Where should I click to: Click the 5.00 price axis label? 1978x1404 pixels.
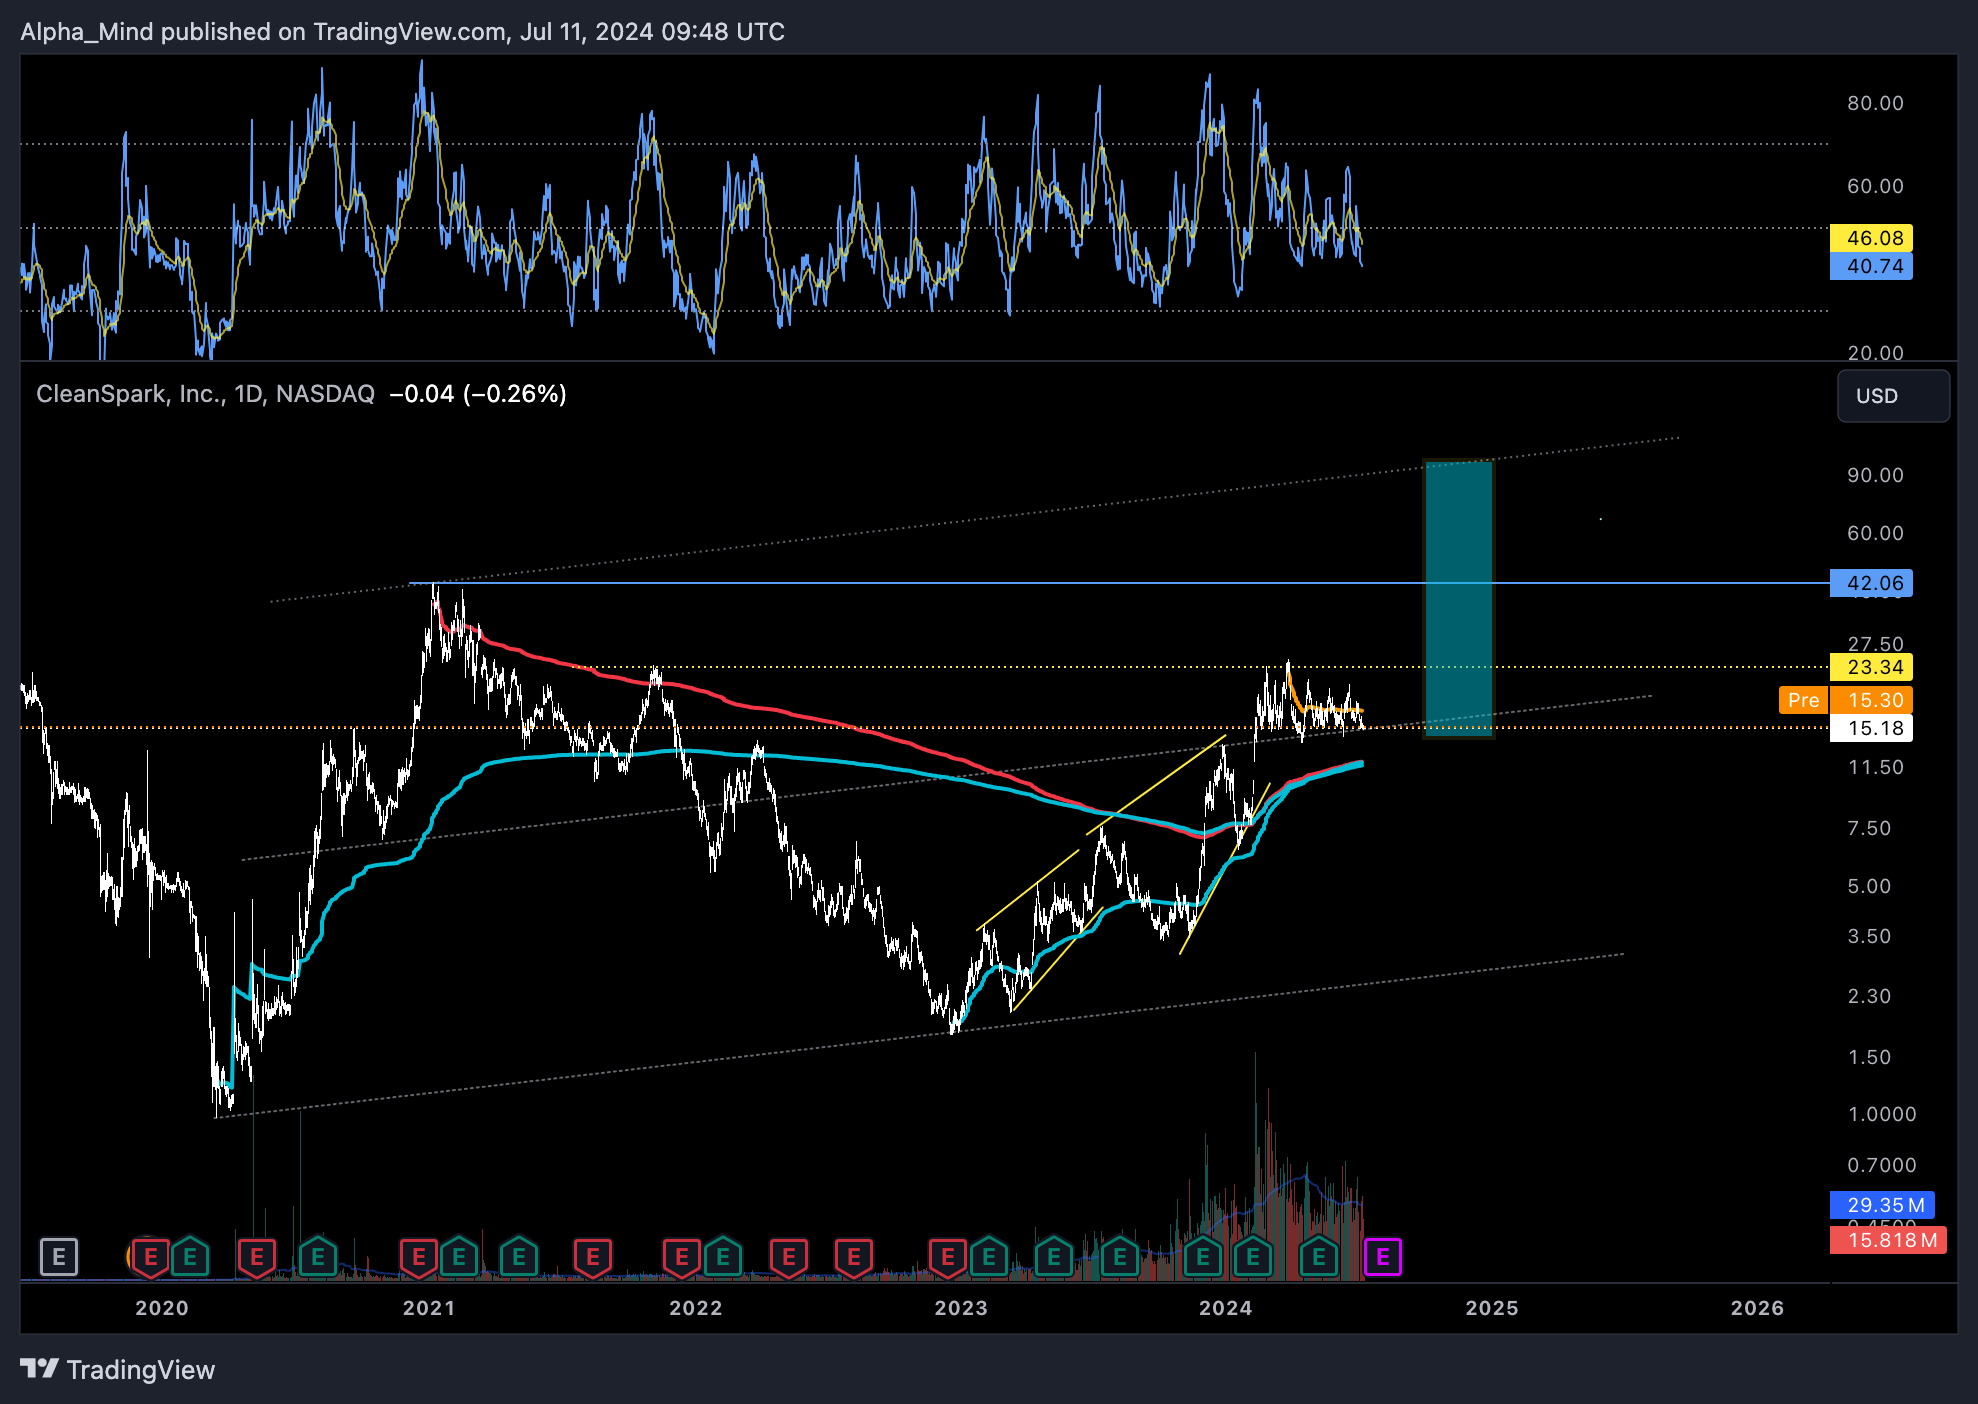(1869, 886)
